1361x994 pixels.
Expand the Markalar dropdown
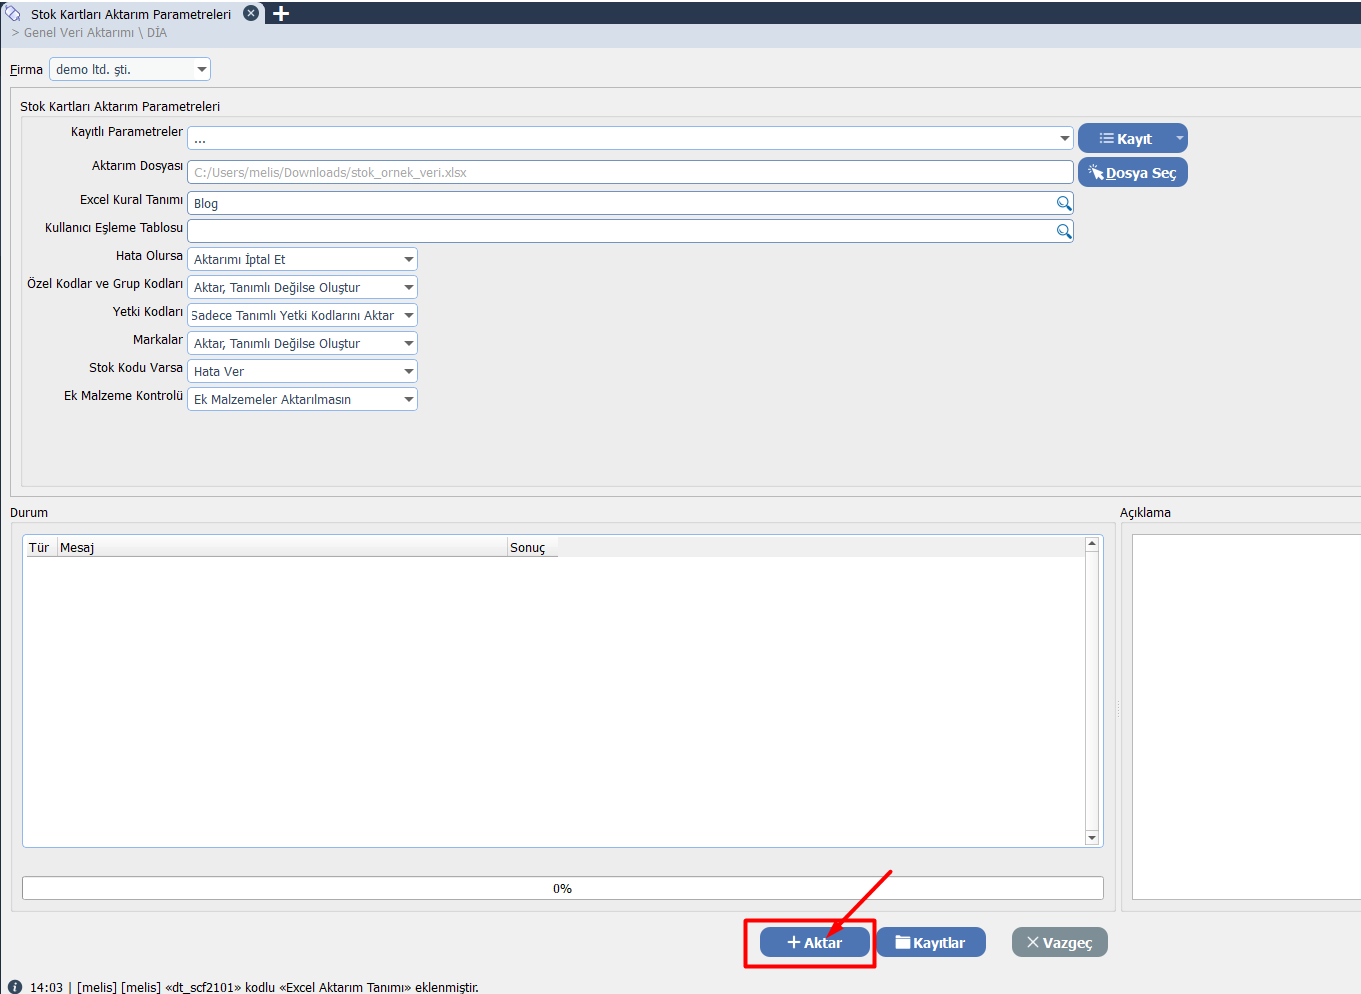coord(408,343)
